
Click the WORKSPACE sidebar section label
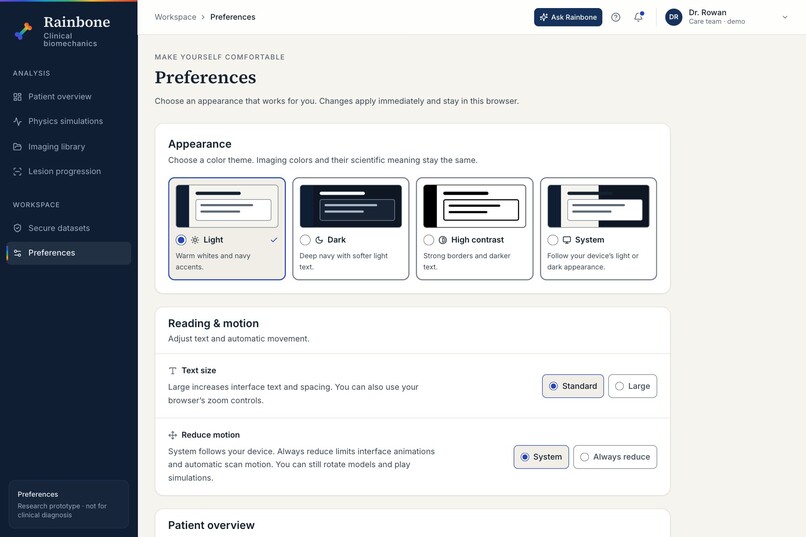pyautogui.click(x=36, y=205)
